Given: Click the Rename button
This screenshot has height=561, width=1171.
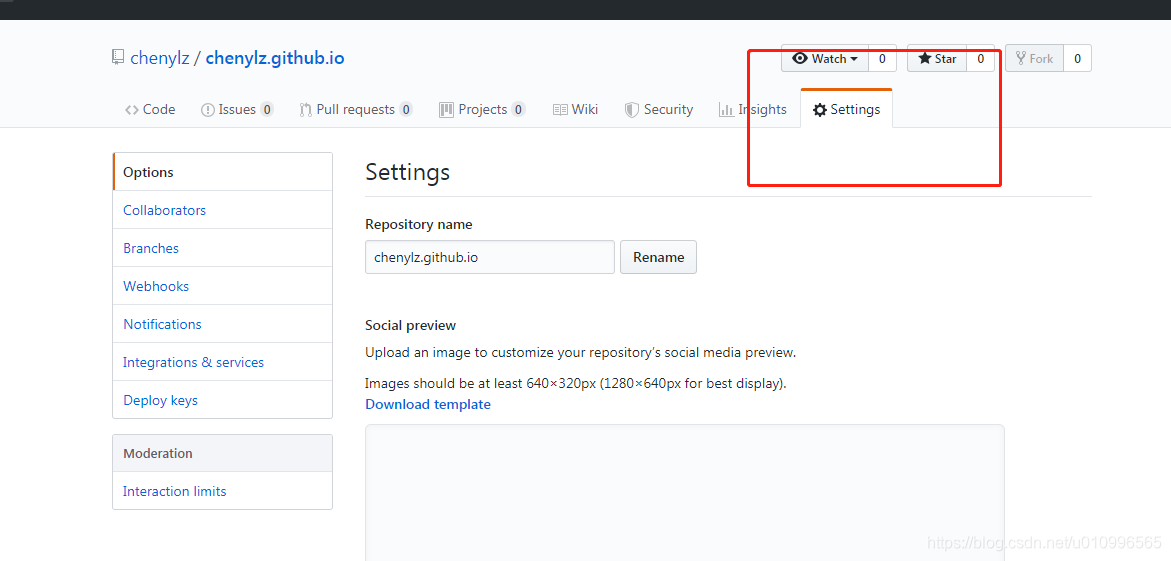Looking at the screenshot, I should pos(659,257).
